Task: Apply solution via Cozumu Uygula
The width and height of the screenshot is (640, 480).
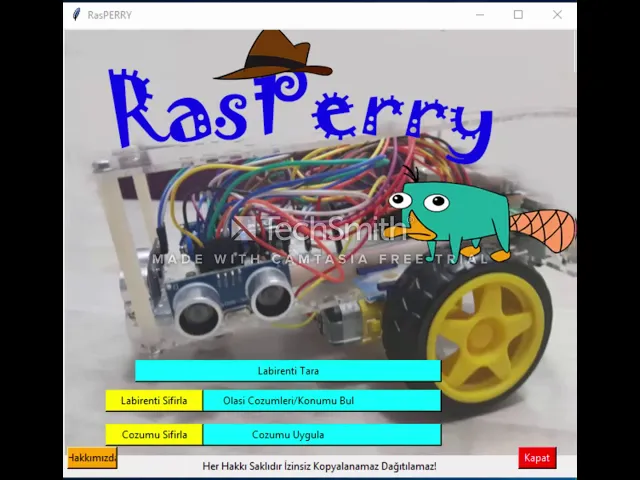Action: [322, 434]
